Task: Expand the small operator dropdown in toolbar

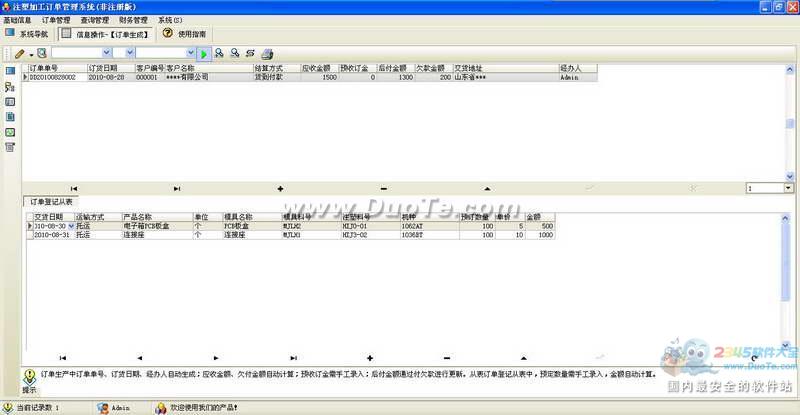Action: [x=129, y=53]
